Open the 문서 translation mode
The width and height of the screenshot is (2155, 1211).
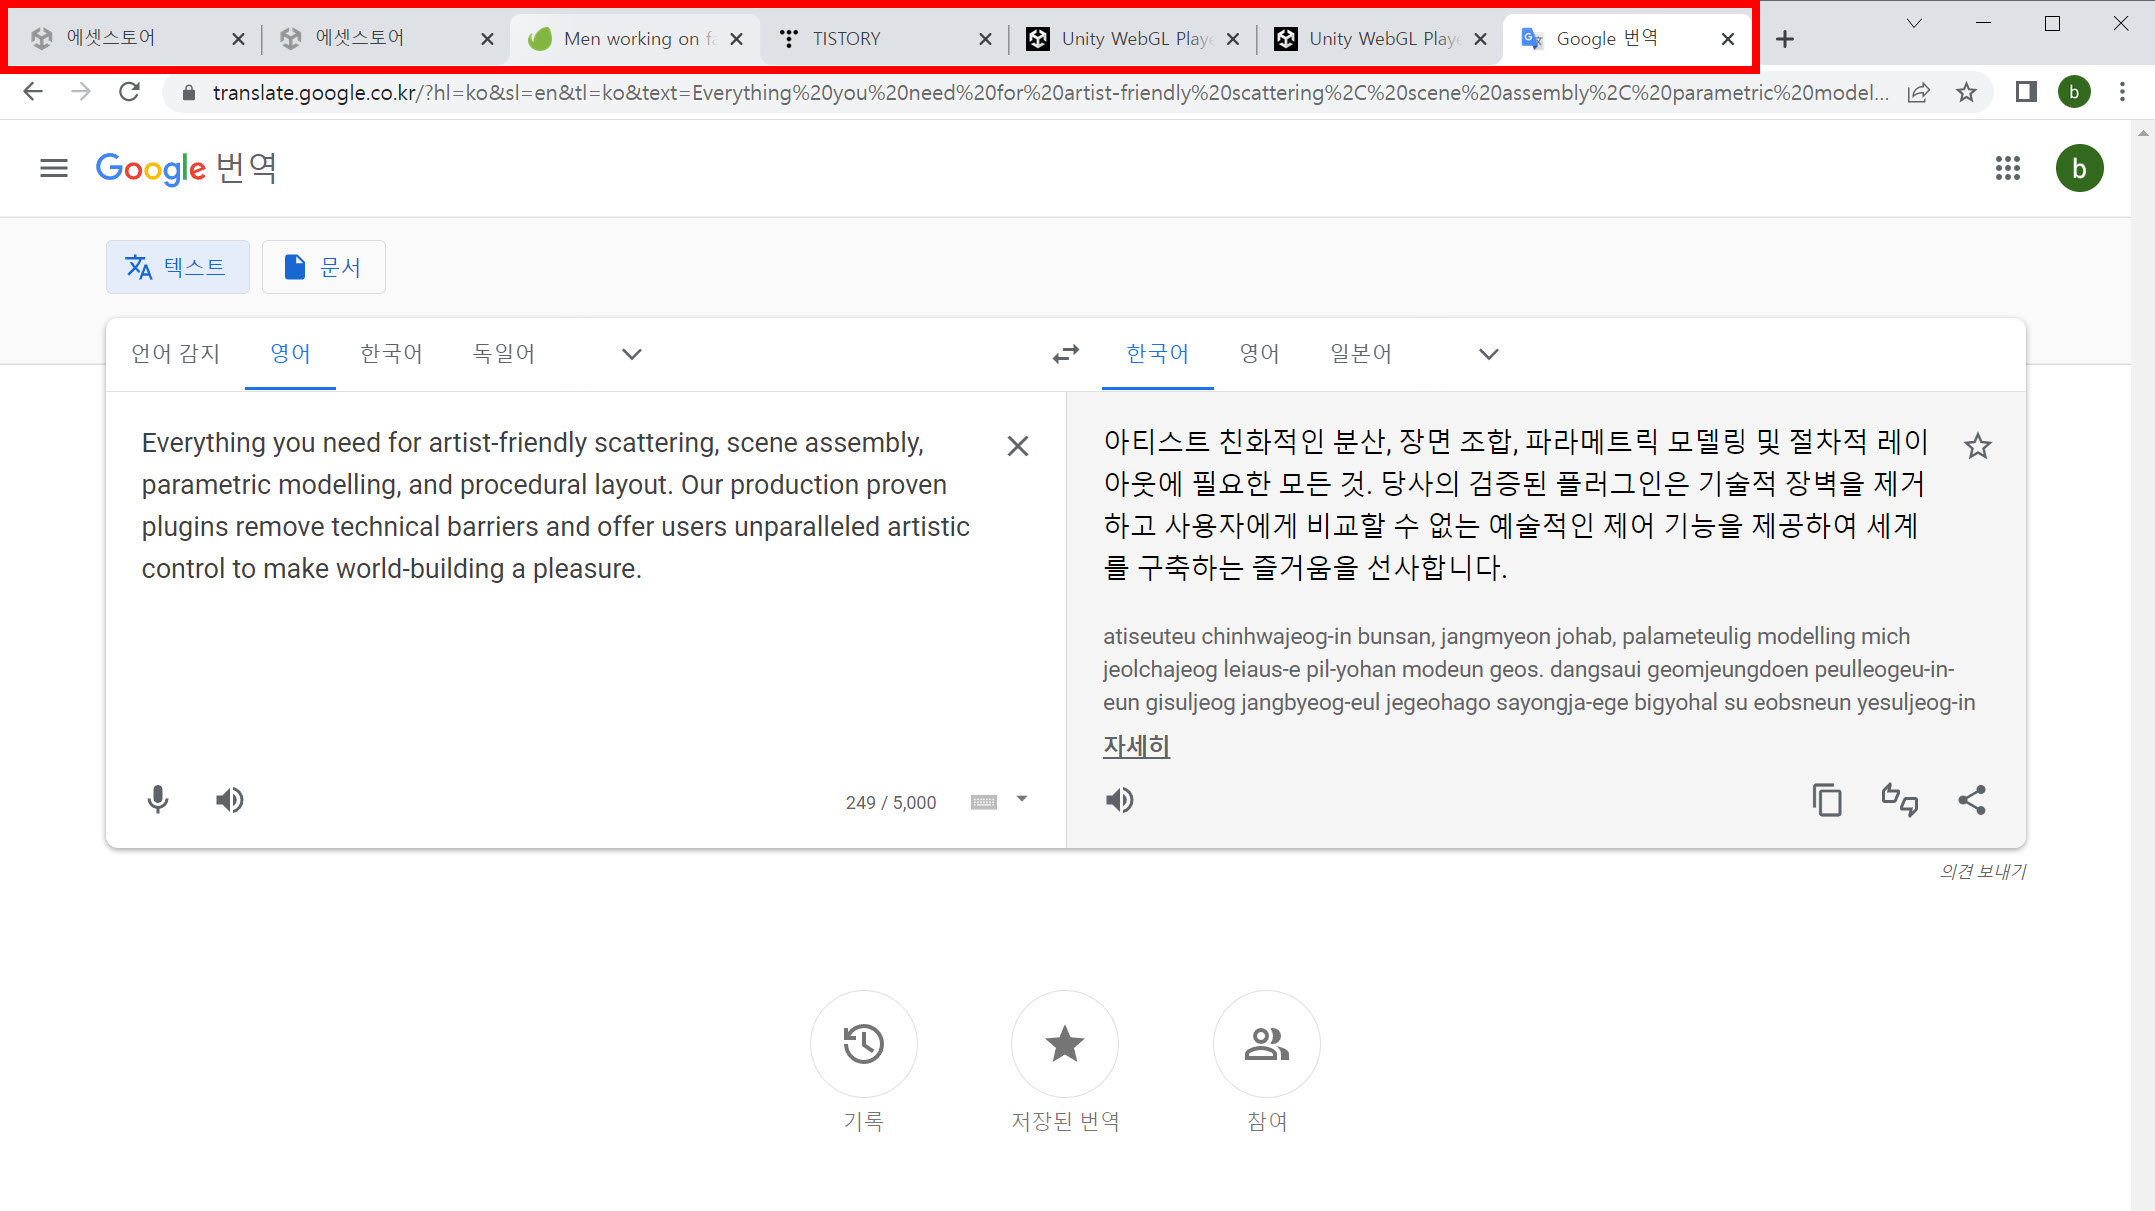point(323,267)
